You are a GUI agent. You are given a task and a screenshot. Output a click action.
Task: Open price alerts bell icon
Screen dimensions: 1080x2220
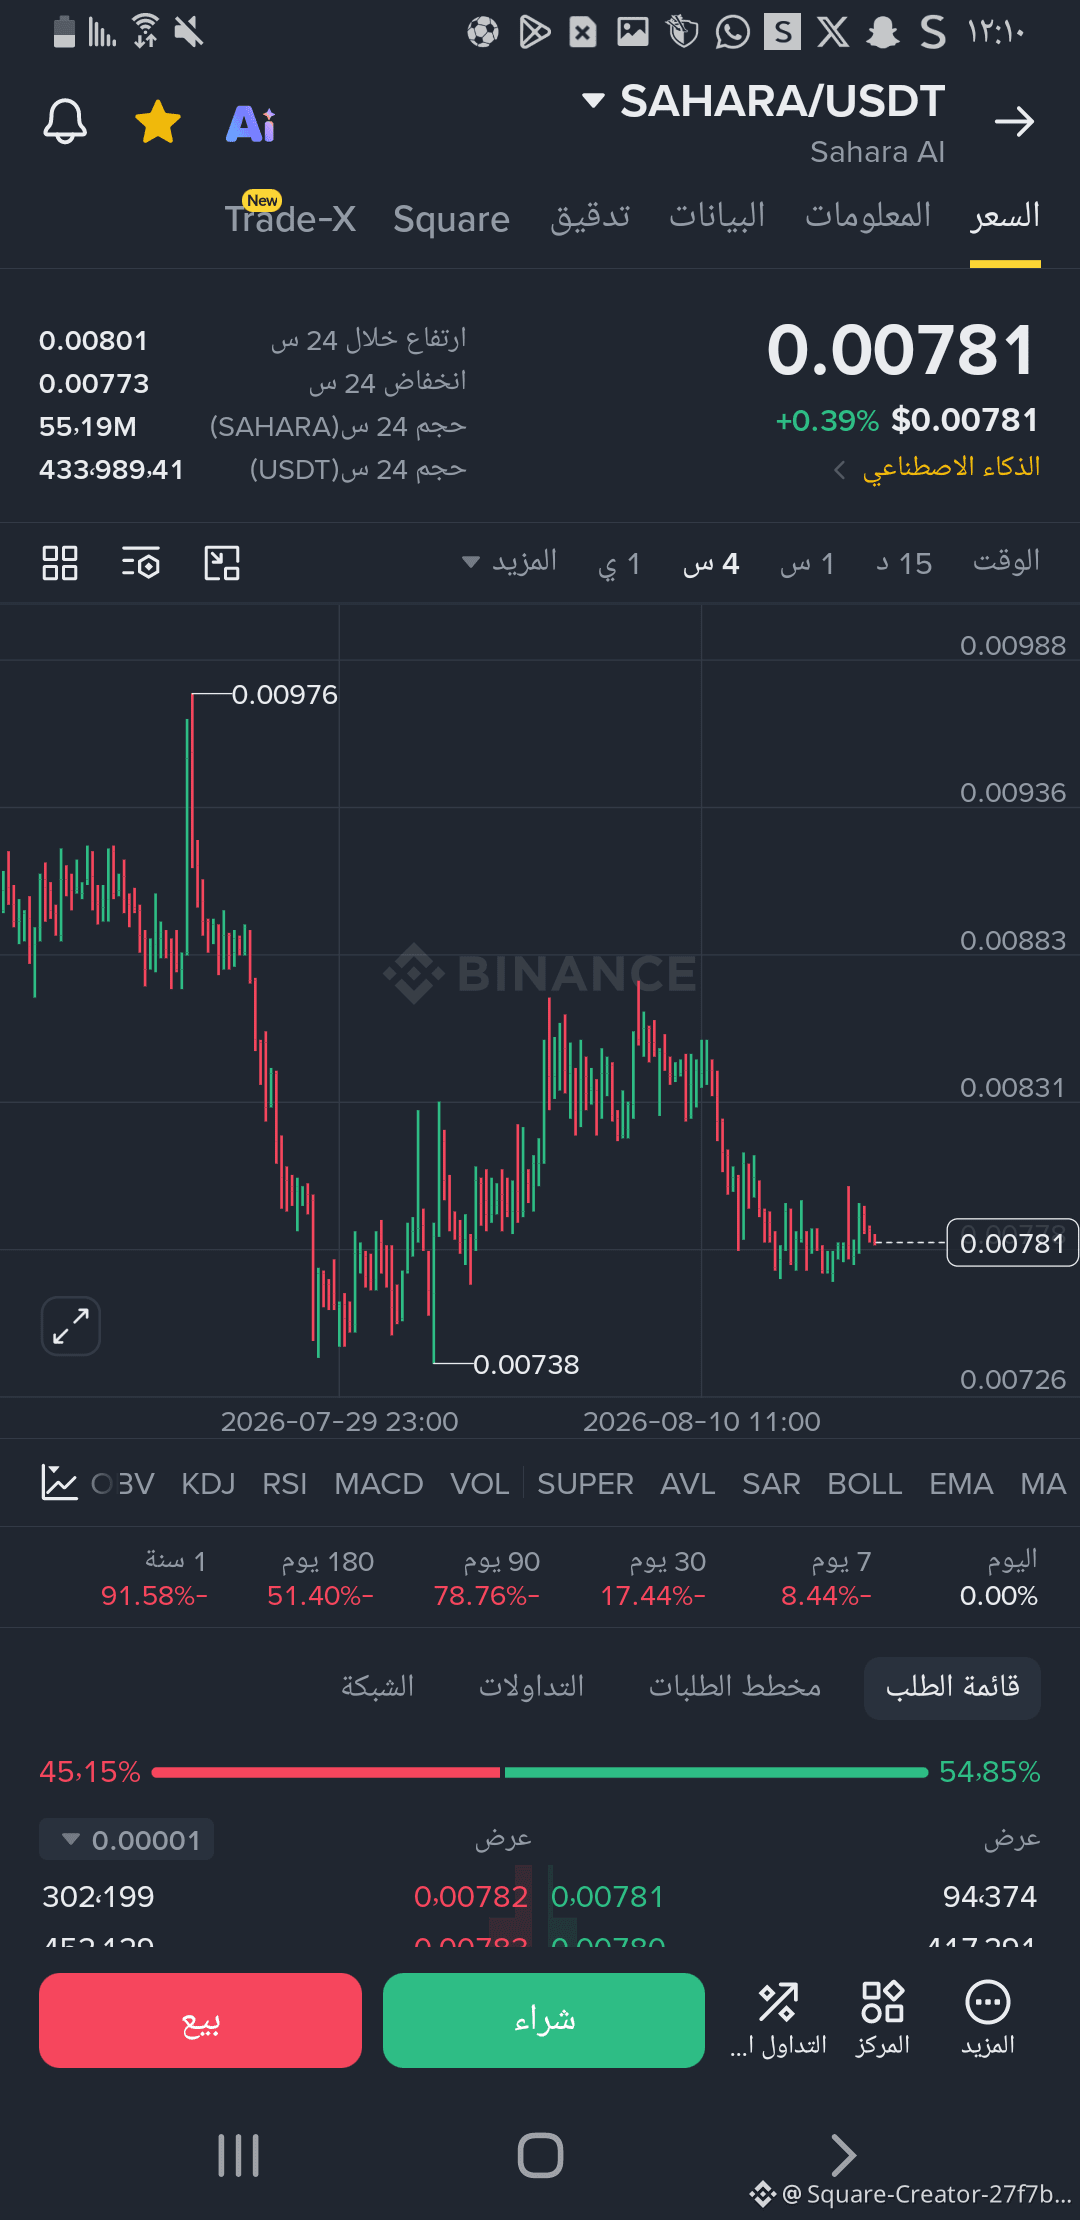[x=65, y=122]
